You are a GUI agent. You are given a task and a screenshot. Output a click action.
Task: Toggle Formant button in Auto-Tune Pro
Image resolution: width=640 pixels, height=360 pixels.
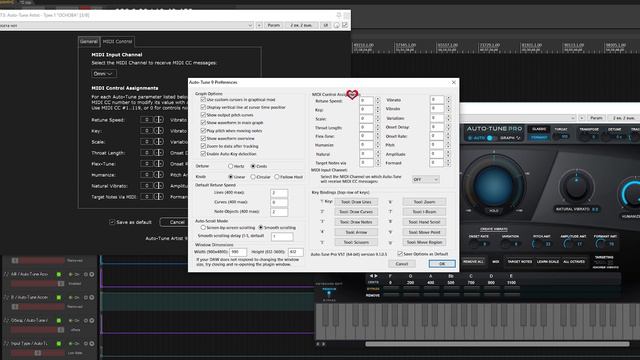539,138
